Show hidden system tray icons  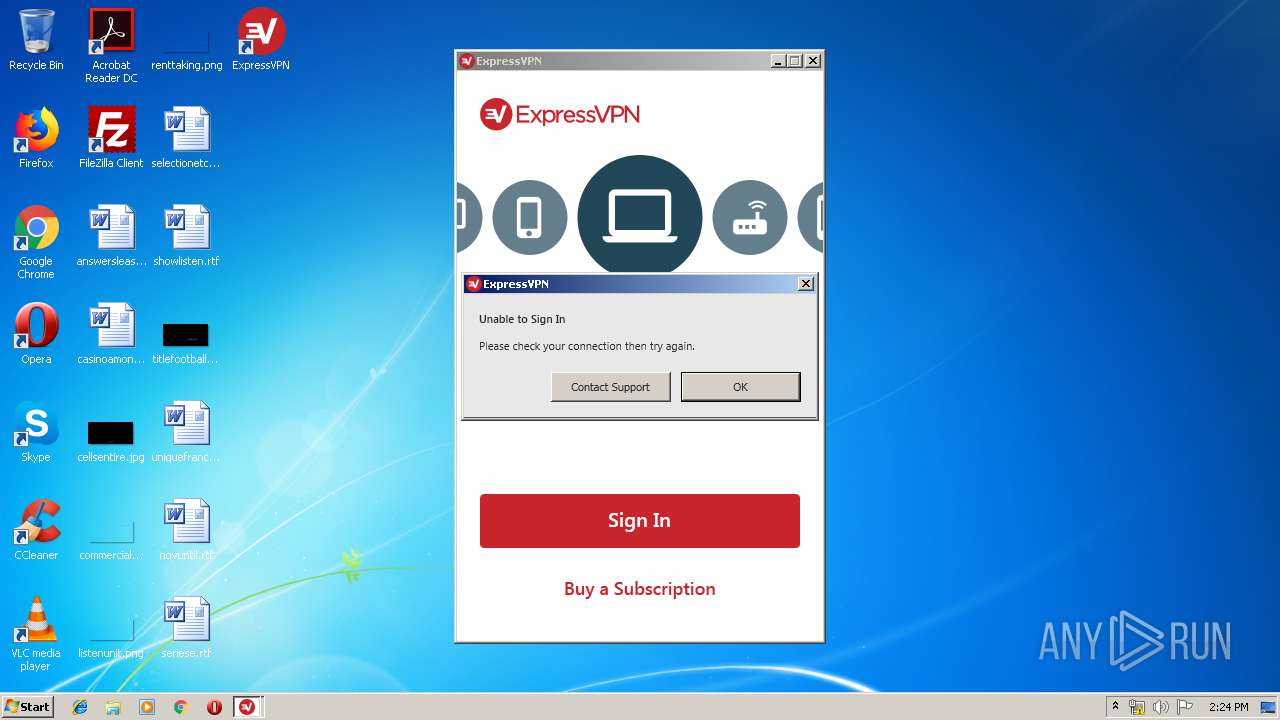1115,707
